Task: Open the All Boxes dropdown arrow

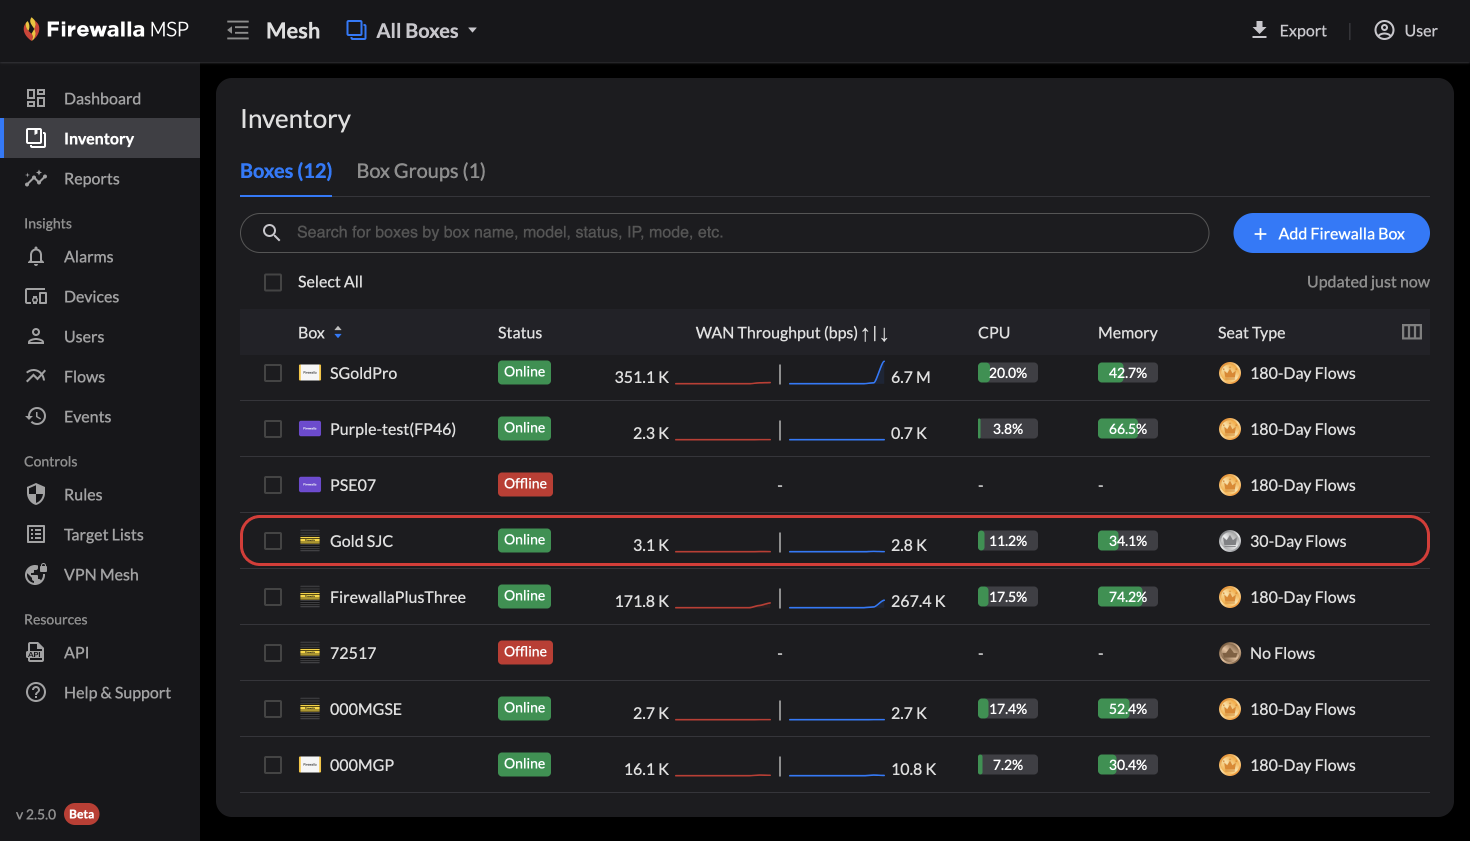Action: coord(473,31)
